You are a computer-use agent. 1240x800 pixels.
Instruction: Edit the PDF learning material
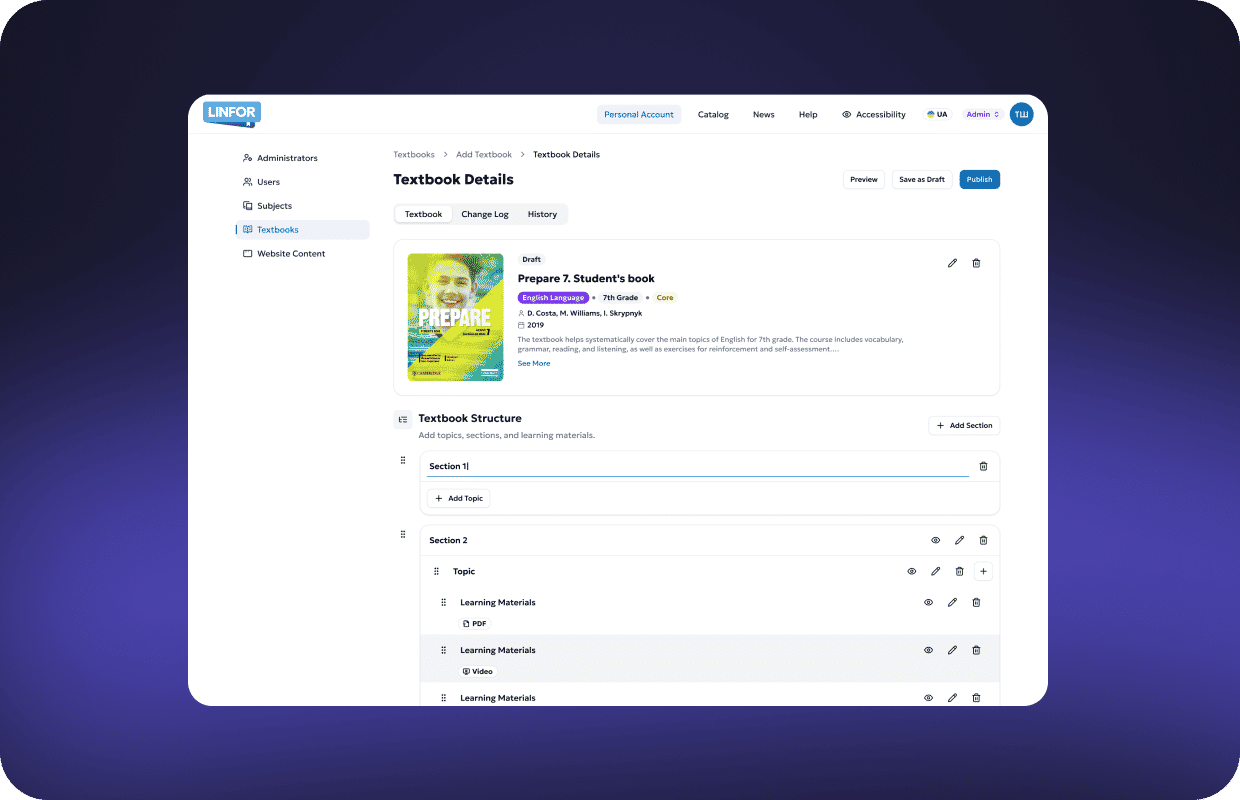click(x=952, y=603)
